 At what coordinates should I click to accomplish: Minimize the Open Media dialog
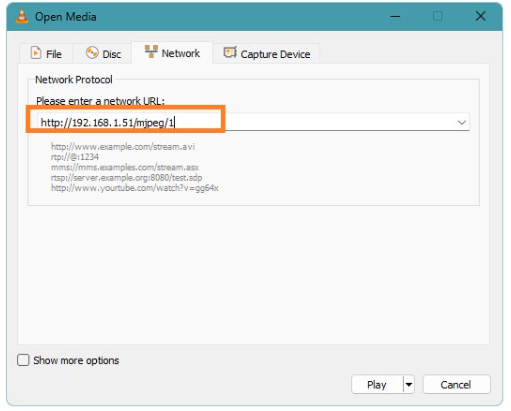pyautogui.click(x=395, y=16)
